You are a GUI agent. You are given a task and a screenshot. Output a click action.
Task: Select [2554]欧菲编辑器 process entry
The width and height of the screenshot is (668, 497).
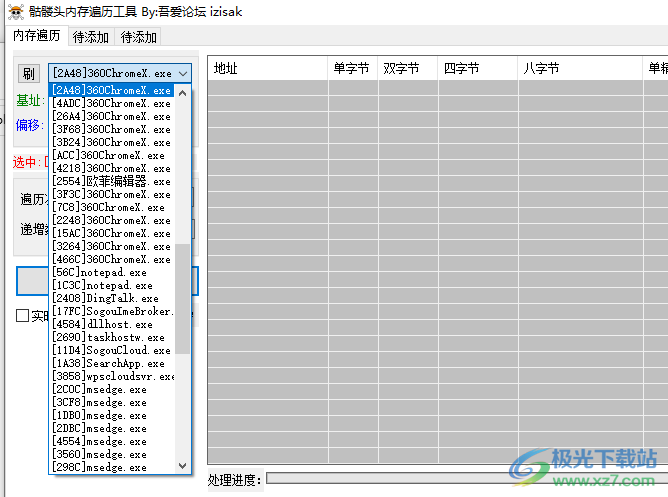click(108, 182)
